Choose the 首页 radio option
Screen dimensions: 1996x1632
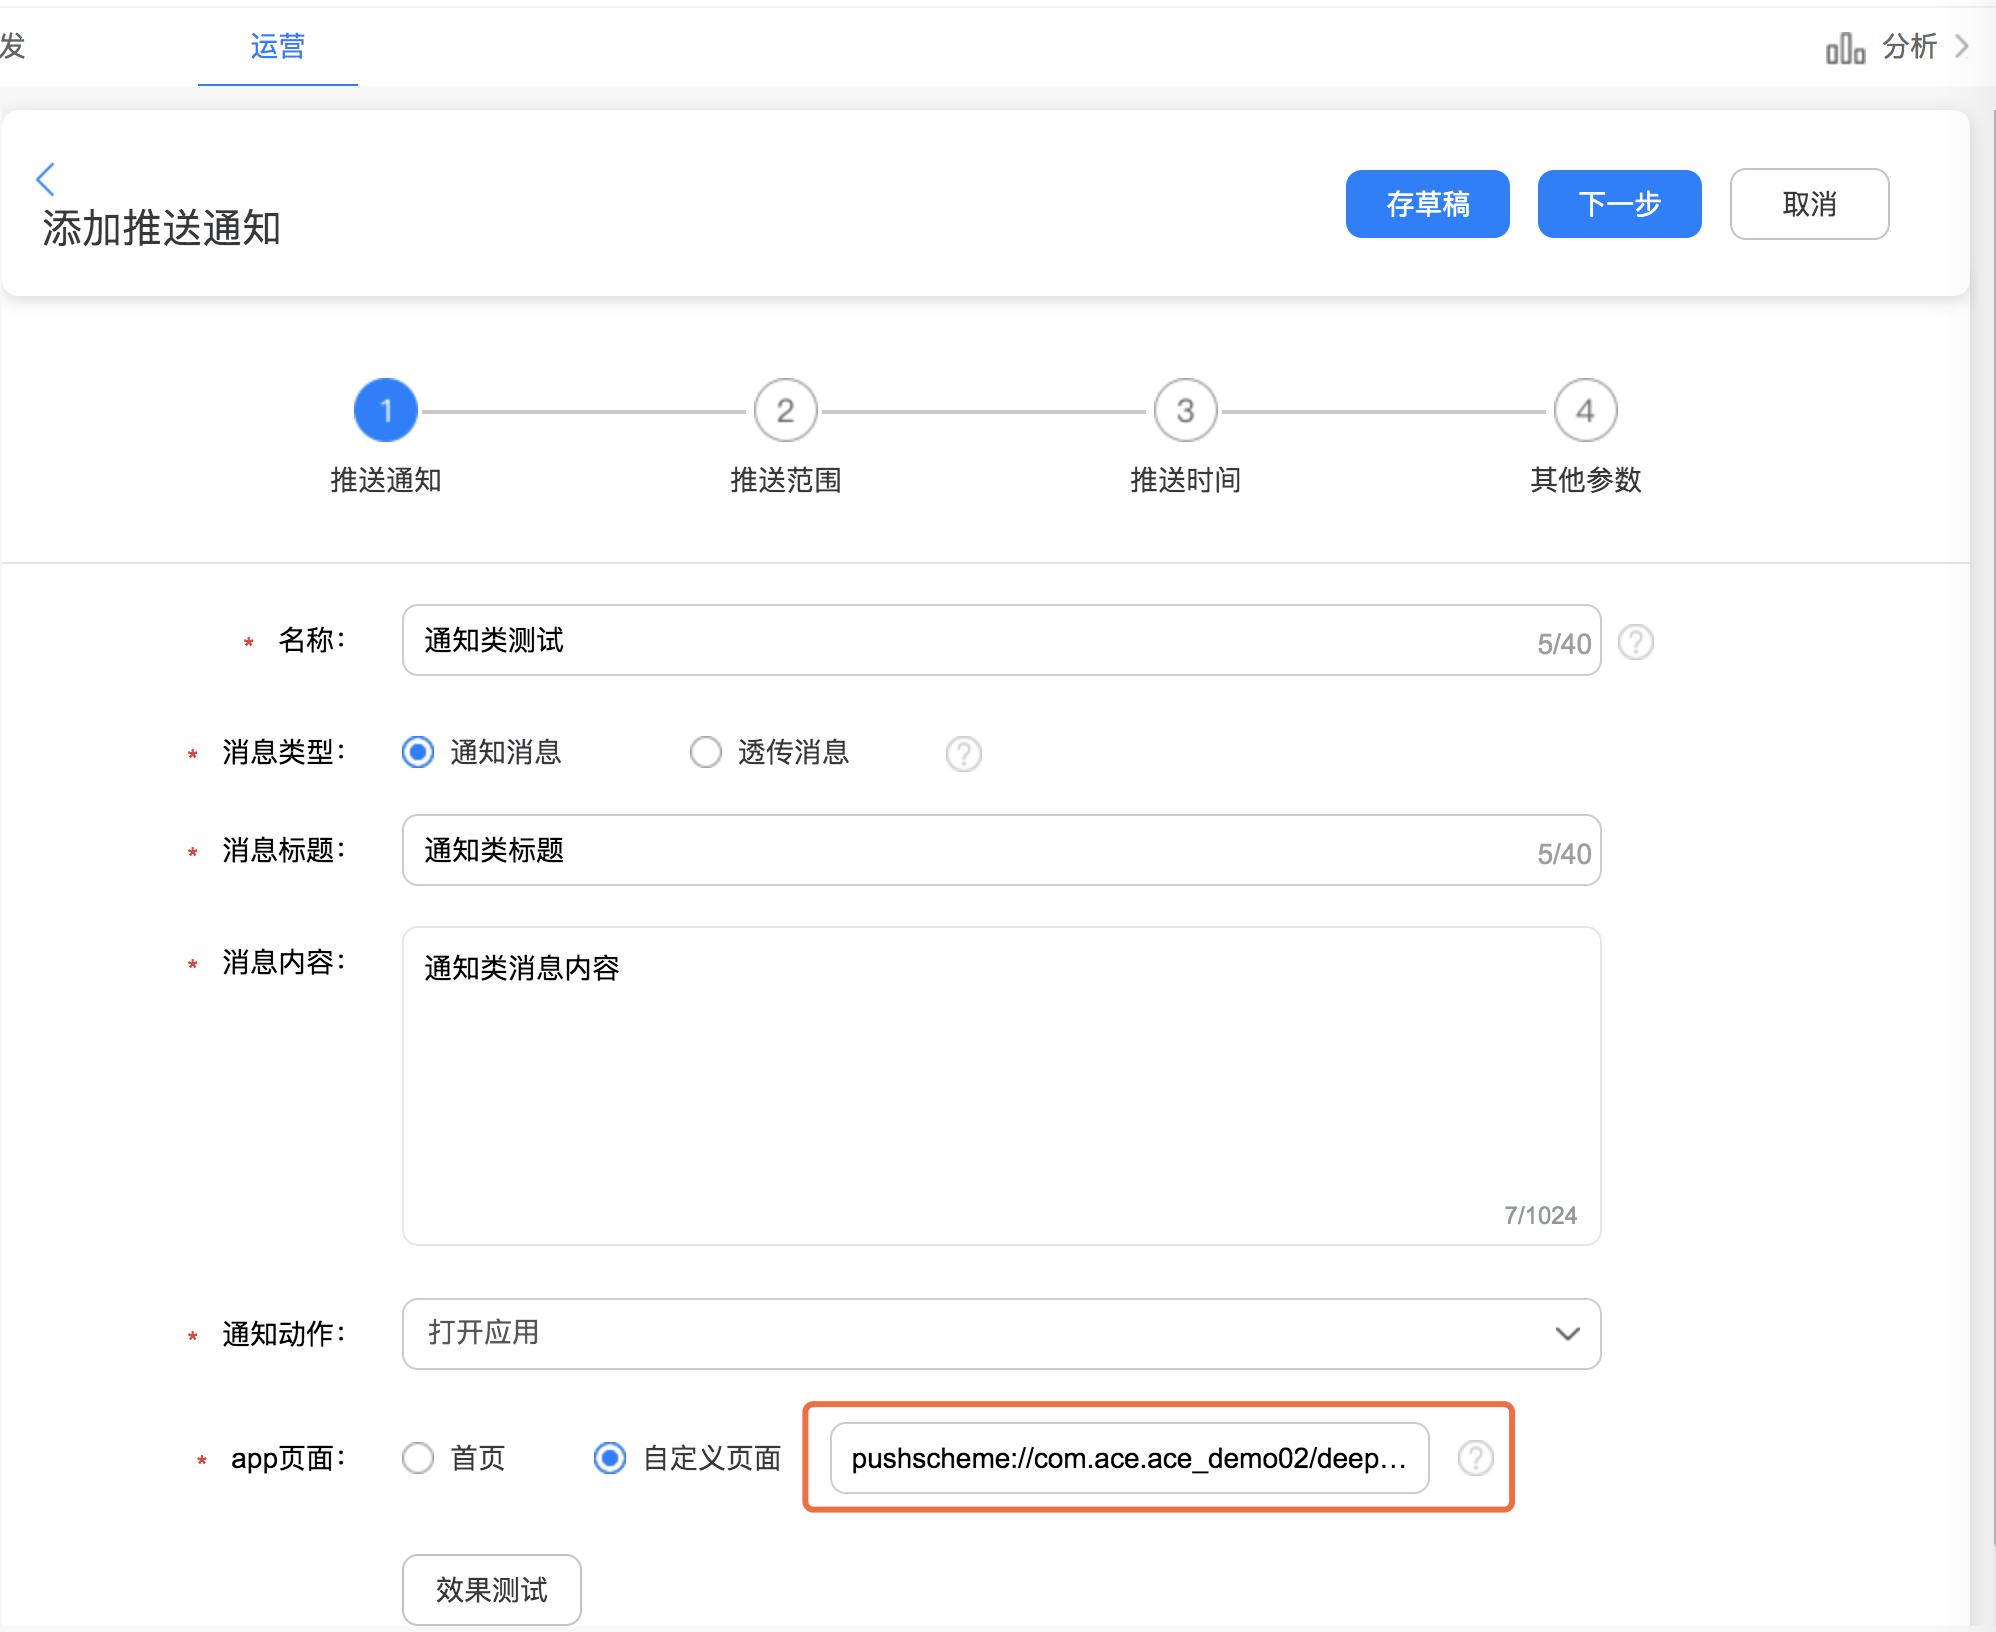tap(418, 1458)
